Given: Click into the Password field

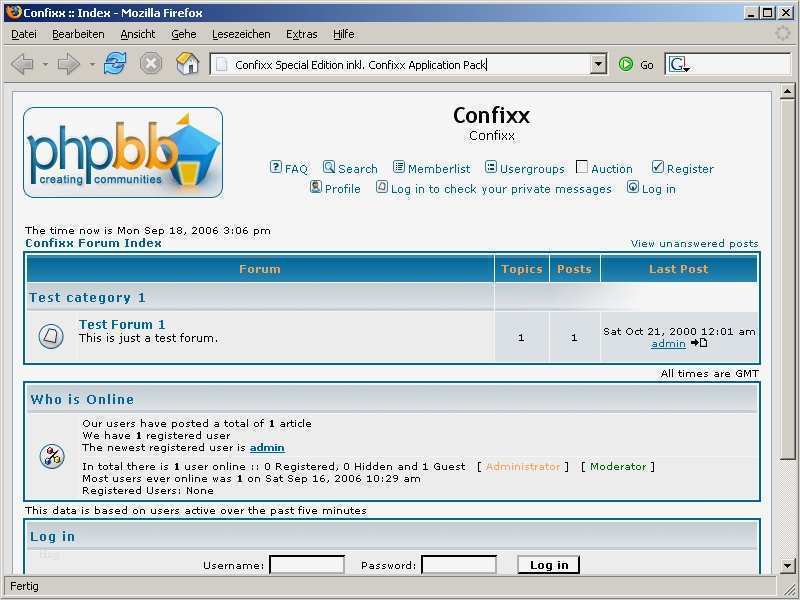Looking at the screenshot, I should point(459,565).
